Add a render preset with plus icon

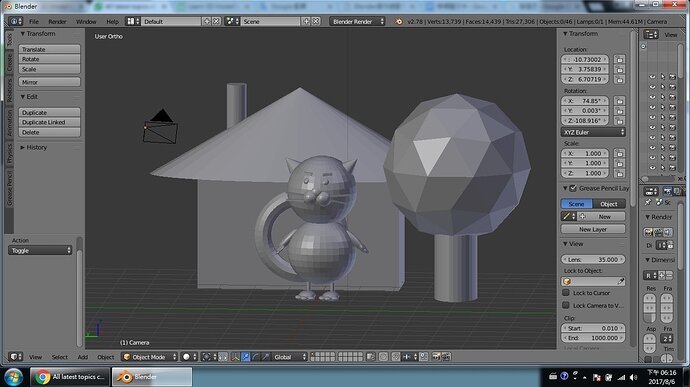661,276
